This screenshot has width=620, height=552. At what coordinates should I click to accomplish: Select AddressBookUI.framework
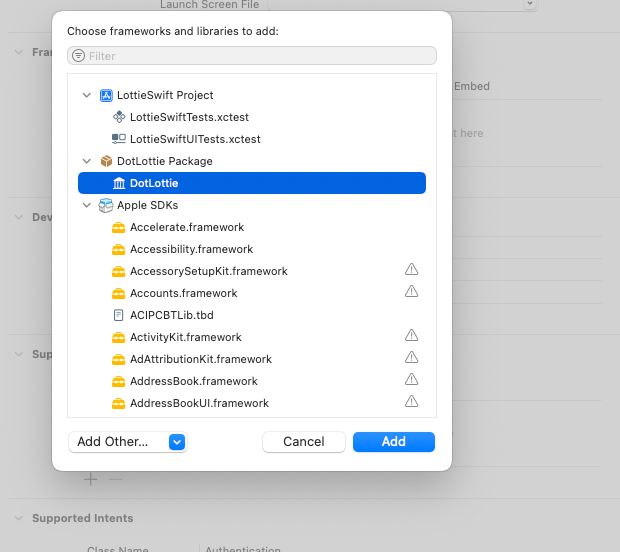(199, 403)
